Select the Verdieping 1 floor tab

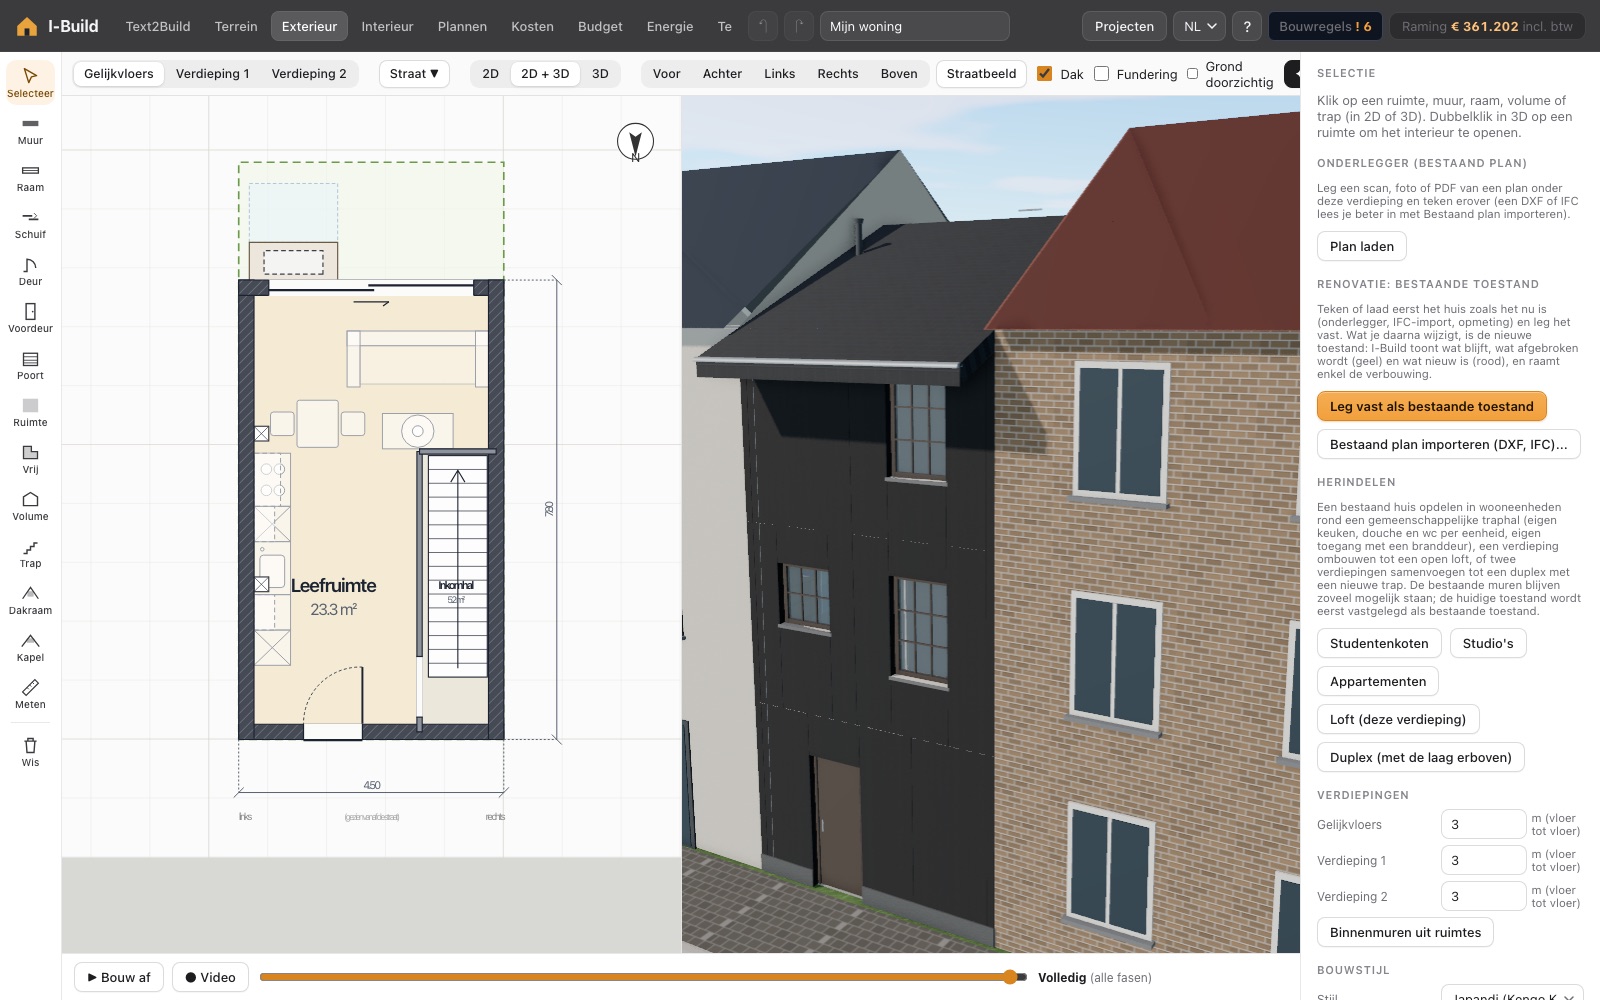[212, 73]
